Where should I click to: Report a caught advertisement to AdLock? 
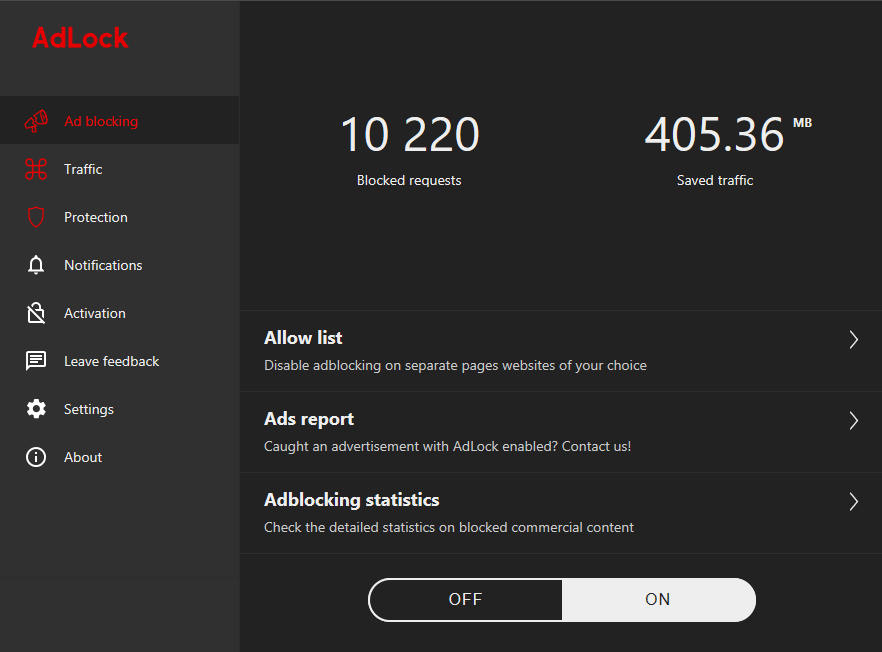pos(309,418)
